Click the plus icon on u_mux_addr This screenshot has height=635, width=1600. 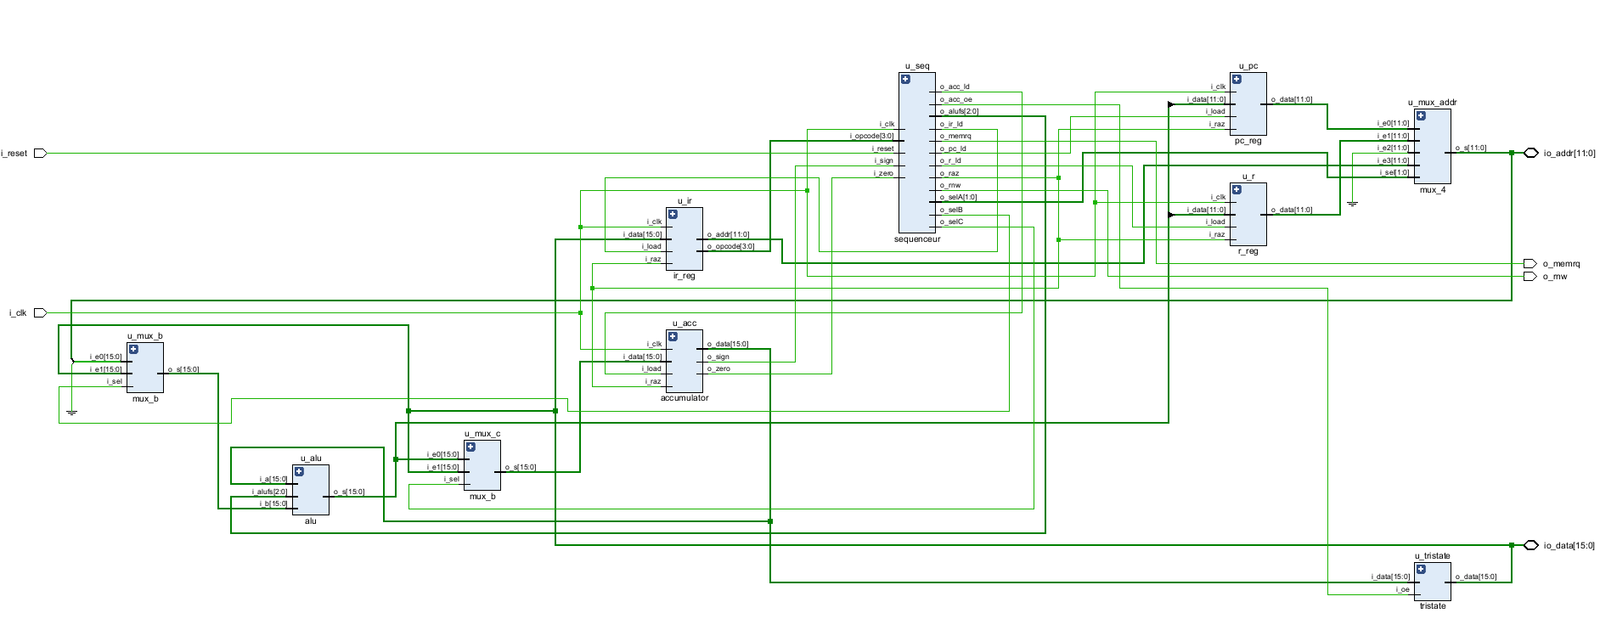point(1420,116)
